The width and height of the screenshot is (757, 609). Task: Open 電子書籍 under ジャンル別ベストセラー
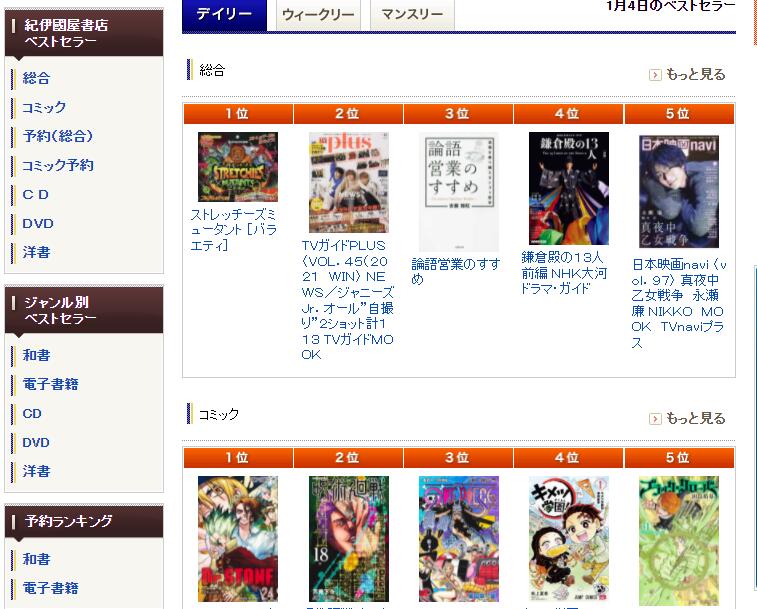pos(50,384)
